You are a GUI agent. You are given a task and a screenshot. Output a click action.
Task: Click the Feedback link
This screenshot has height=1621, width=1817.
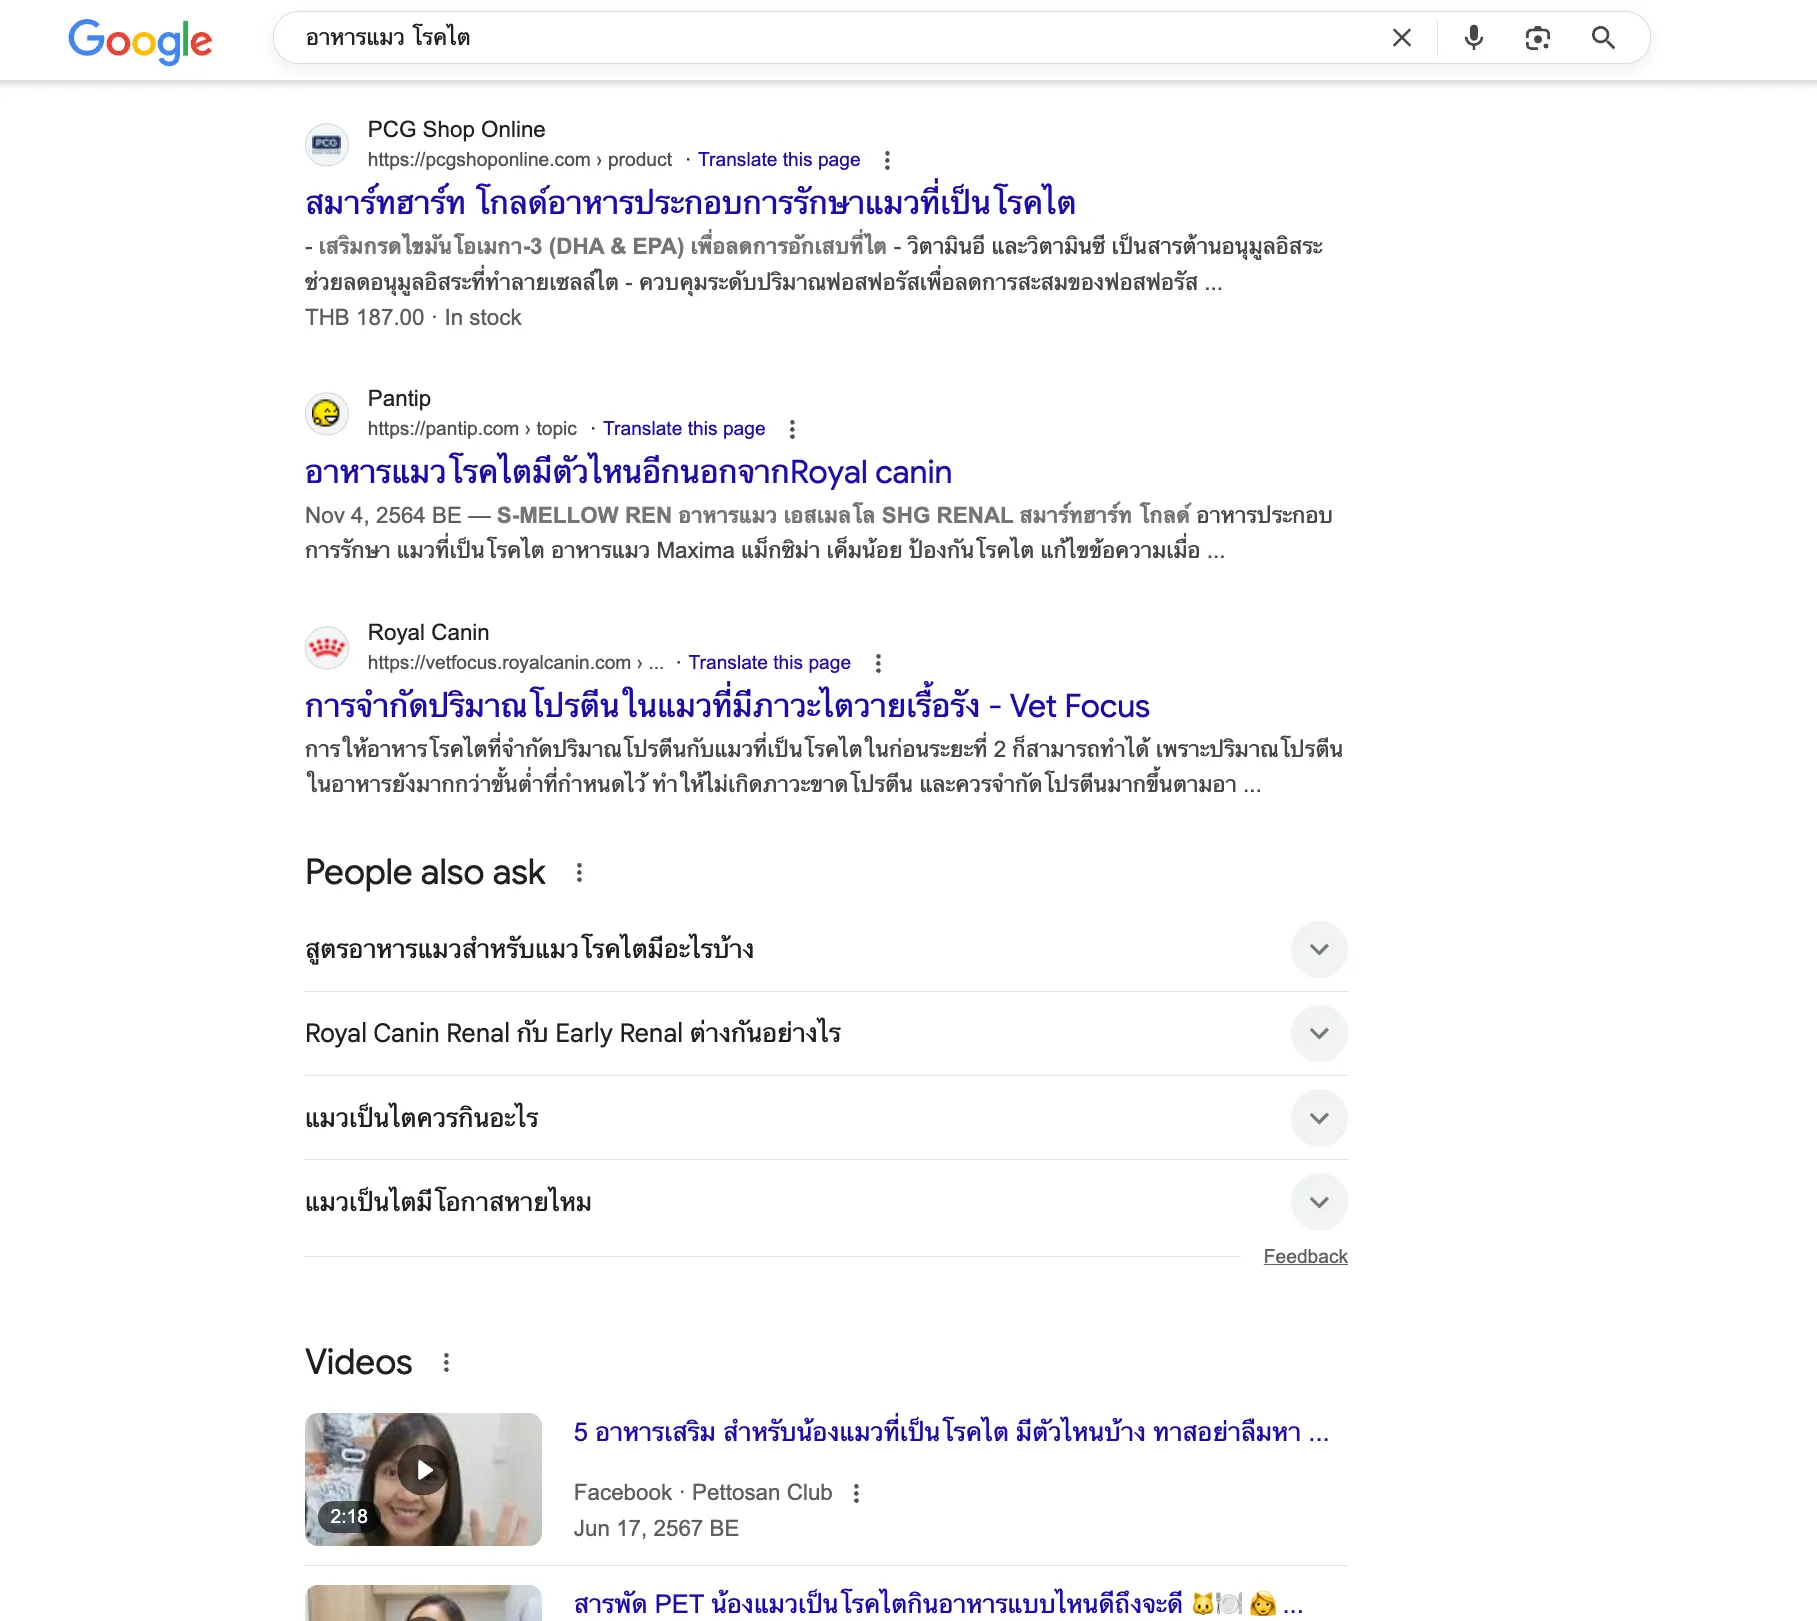click(x=1305, y=1257)
